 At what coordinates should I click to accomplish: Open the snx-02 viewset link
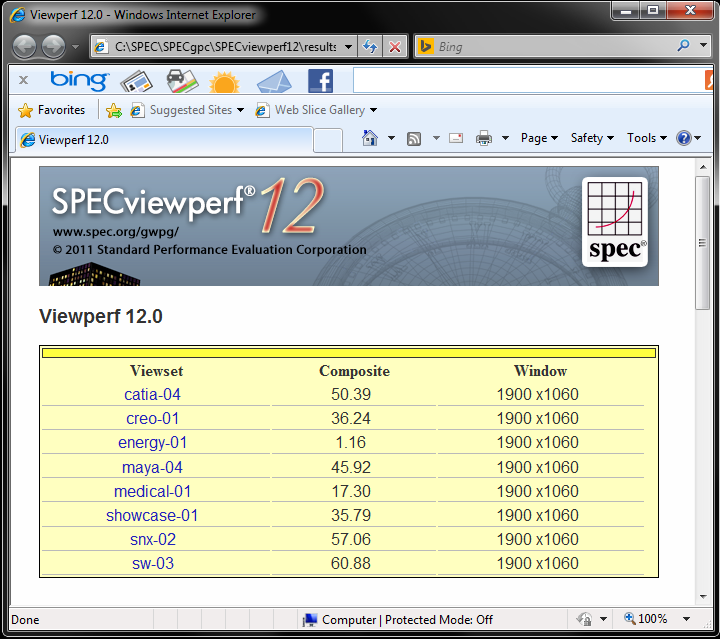[x=153, y=539]
